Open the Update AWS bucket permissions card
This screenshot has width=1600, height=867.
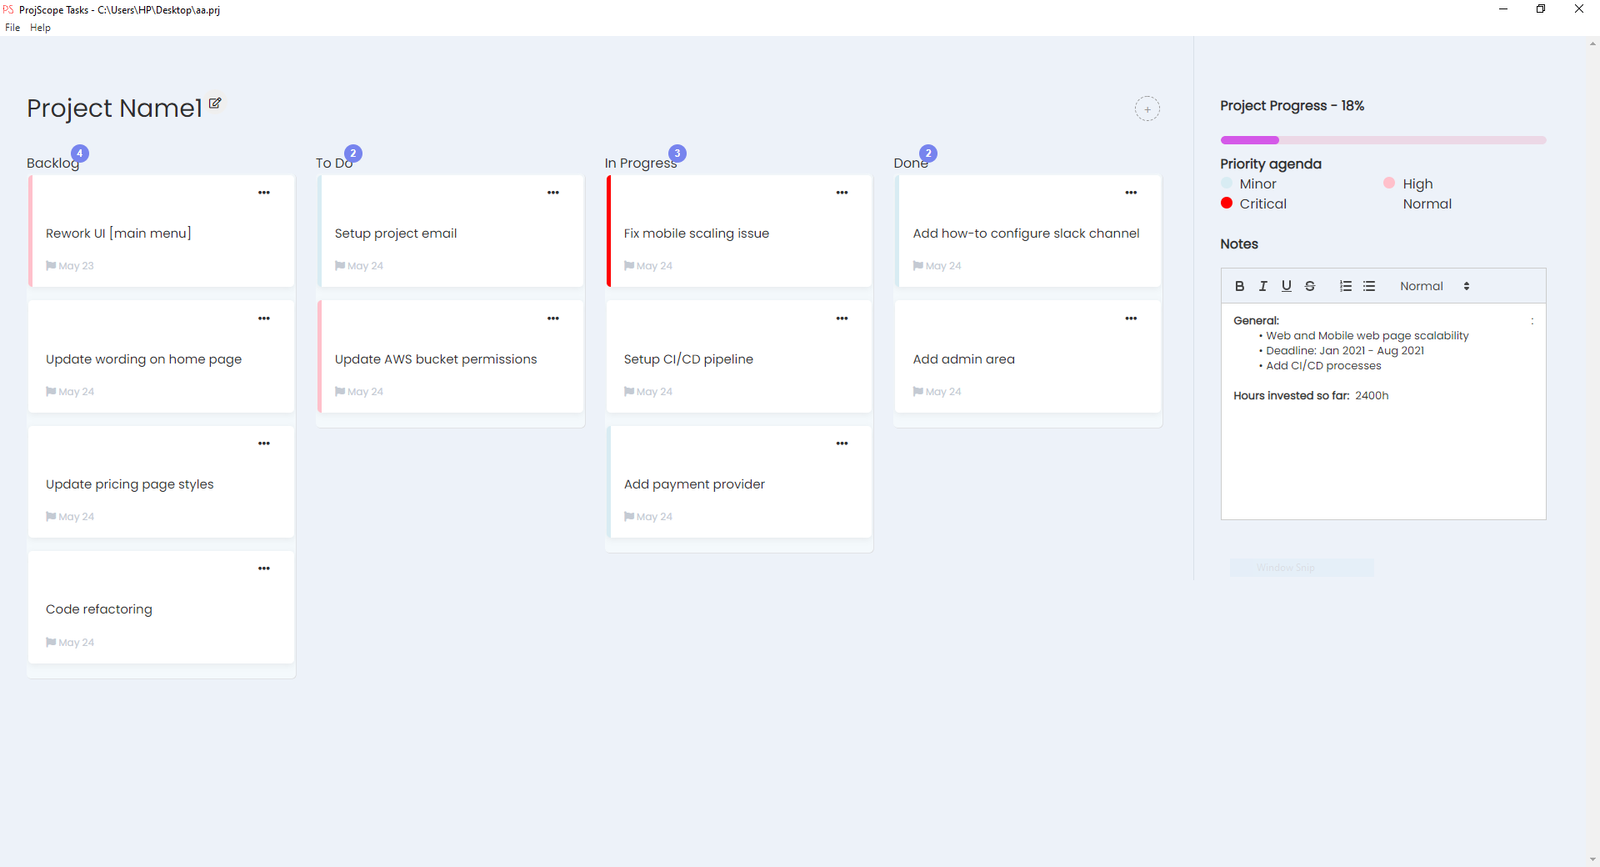point(436,359)
